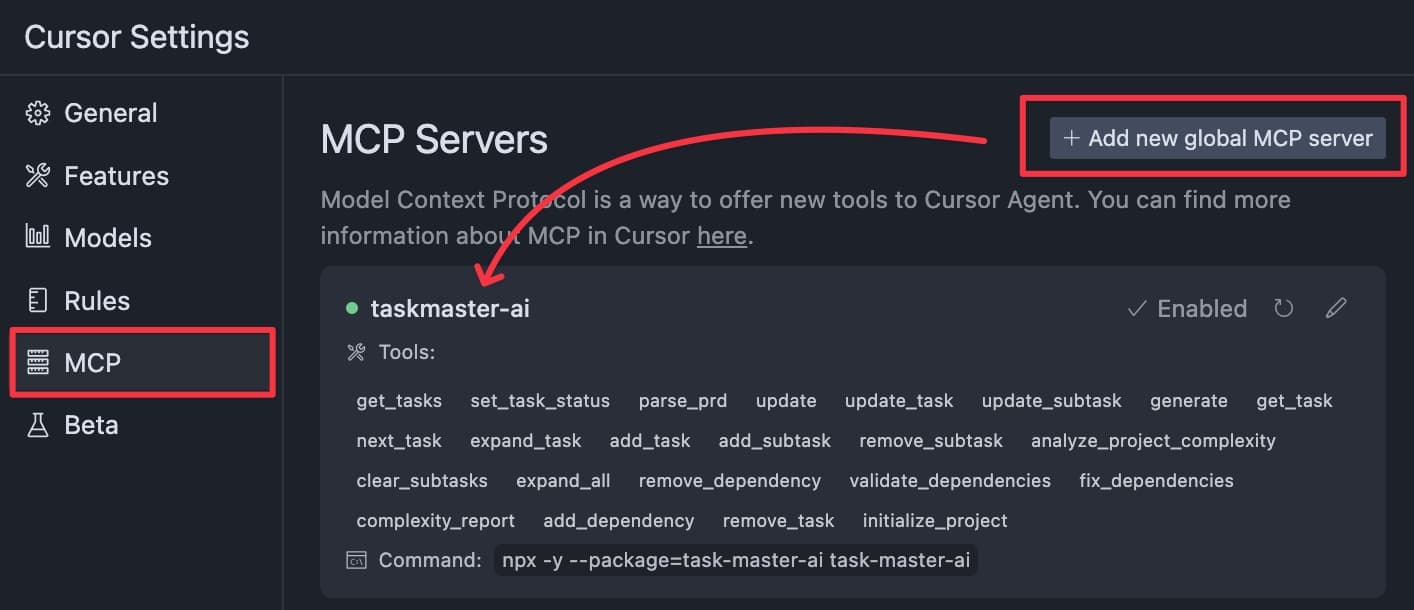Click the add_task tool
The width and height of the screenshot is (1414, 610).
pos(650,441)
